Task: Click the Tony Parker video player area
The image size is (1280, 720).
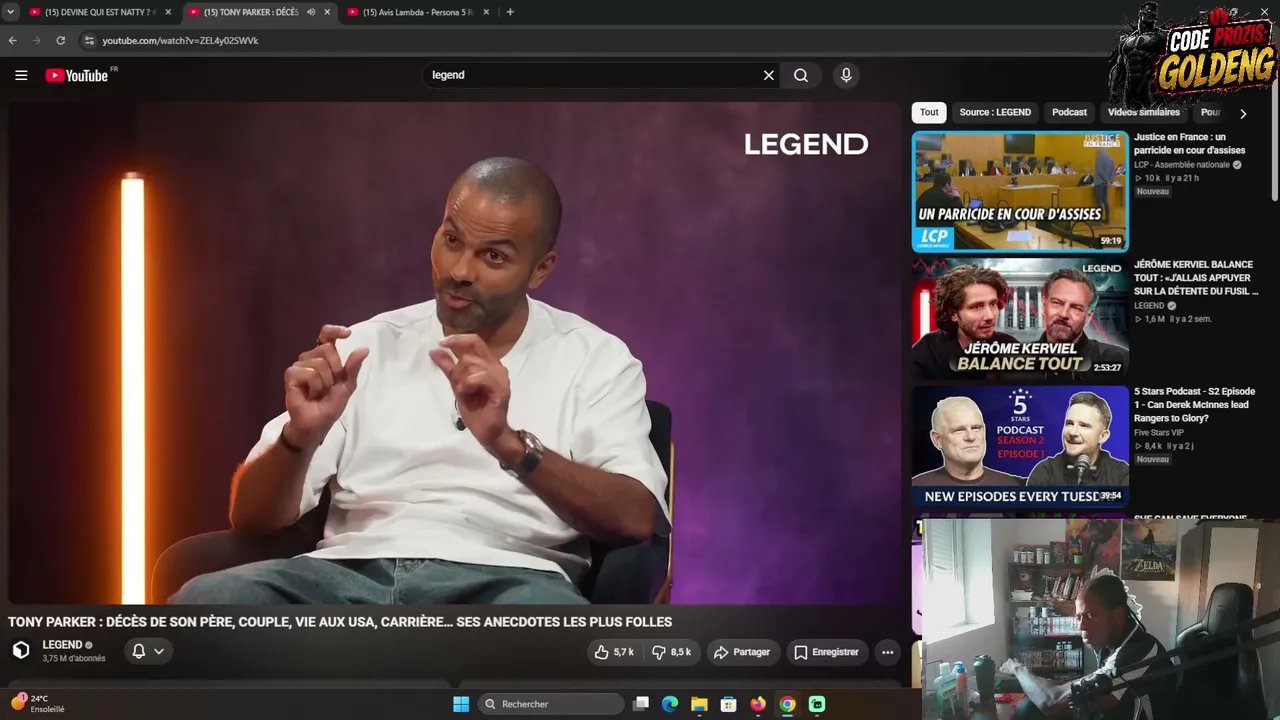Action: coord(455,353)
